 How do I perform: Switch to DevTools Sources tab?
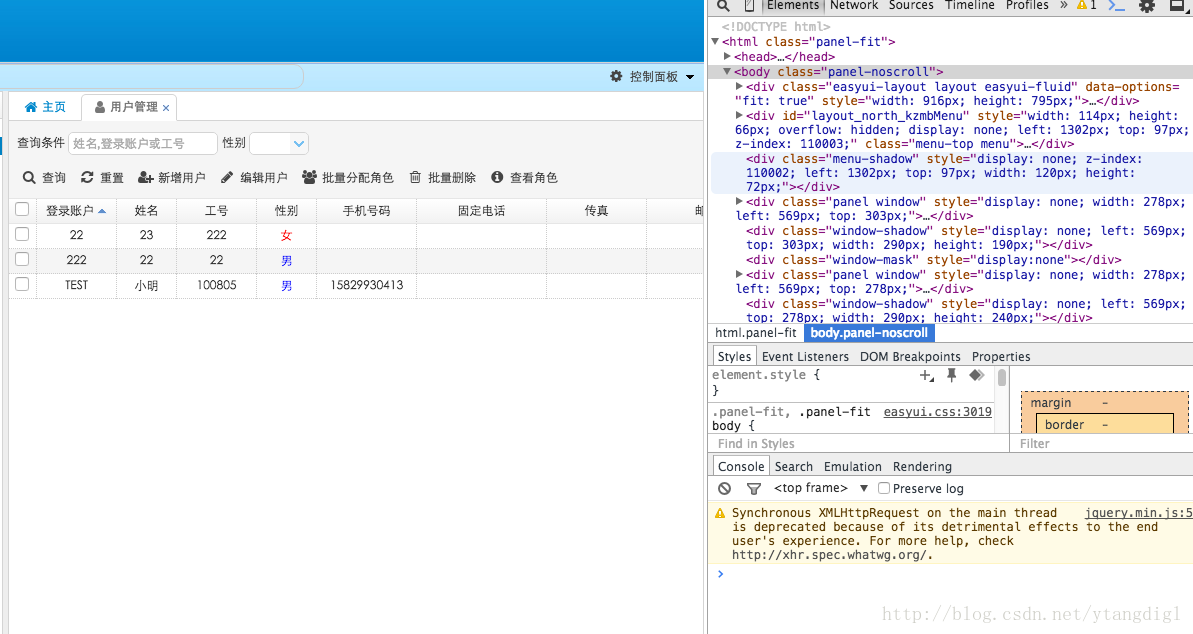click(911, 5)
